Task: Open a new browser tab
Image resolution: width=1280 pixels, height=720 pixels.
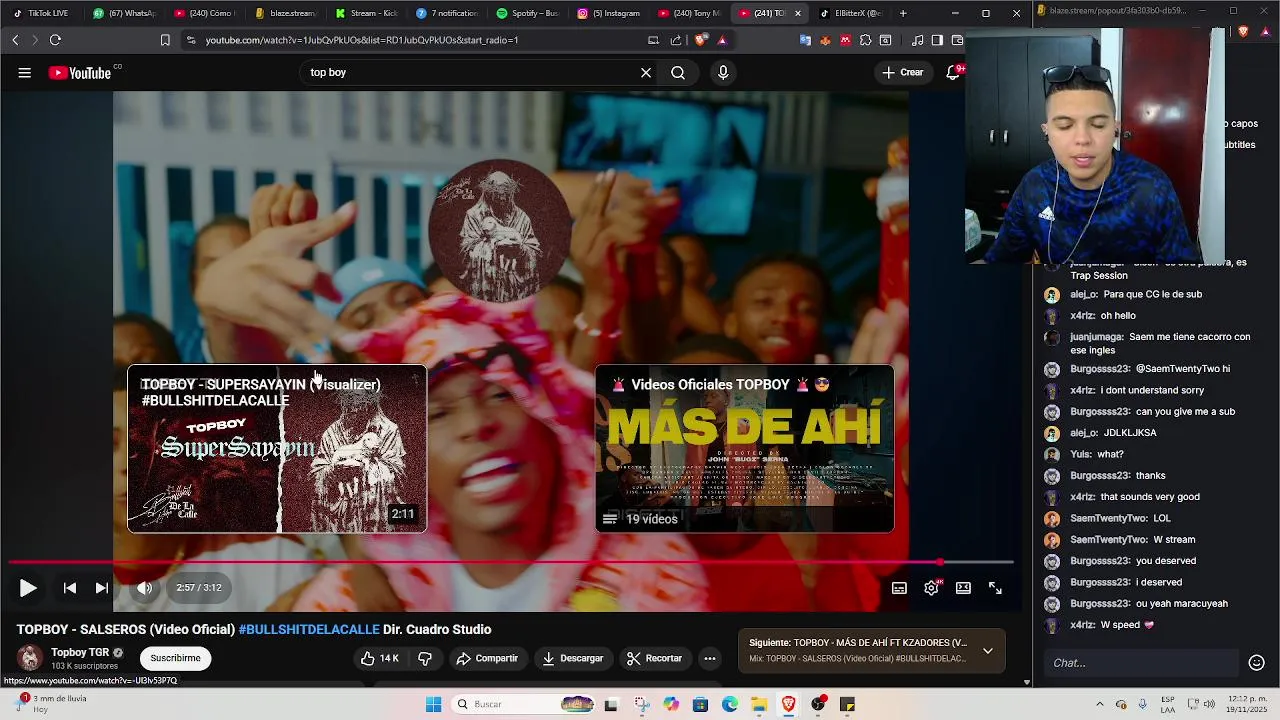Action: click(x=903, y=13)
